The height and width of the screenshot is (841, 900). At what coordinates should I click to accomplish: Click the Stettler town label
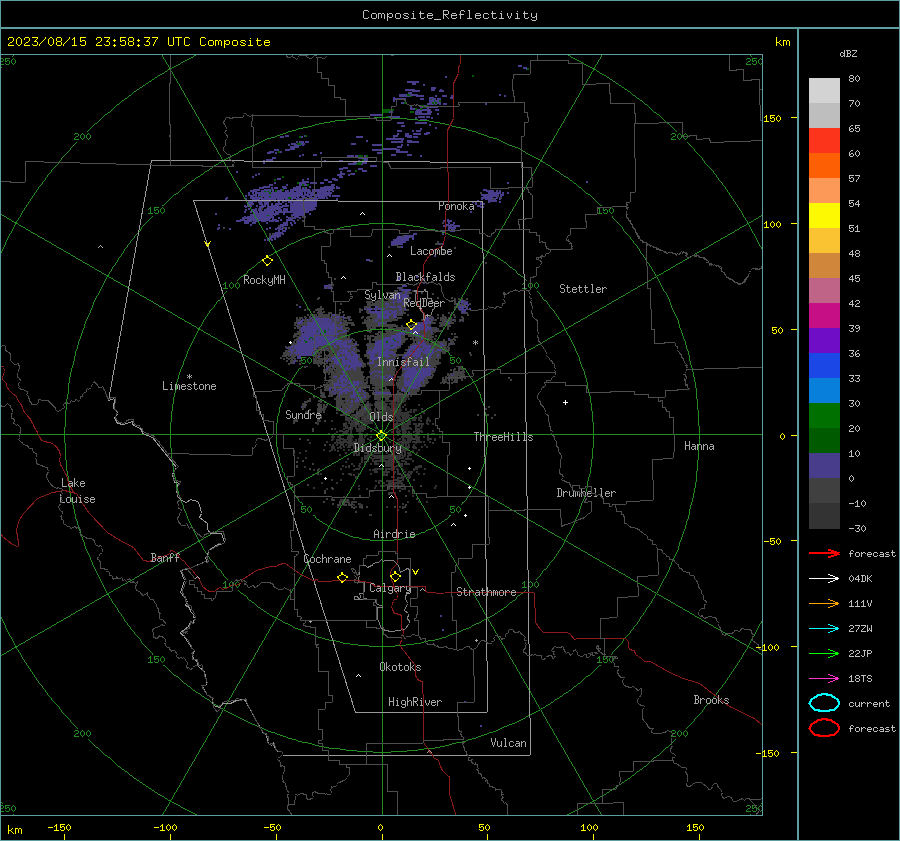583,289
